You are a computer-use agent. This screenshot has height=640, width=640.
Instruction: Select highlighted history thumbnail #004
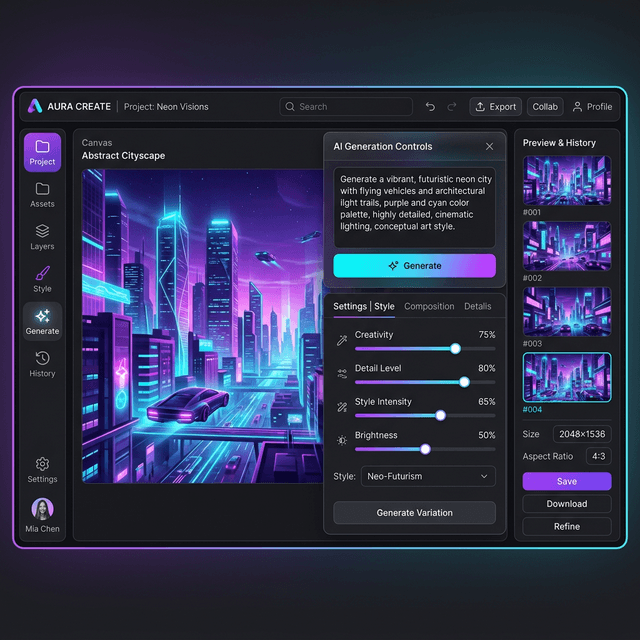567,378
